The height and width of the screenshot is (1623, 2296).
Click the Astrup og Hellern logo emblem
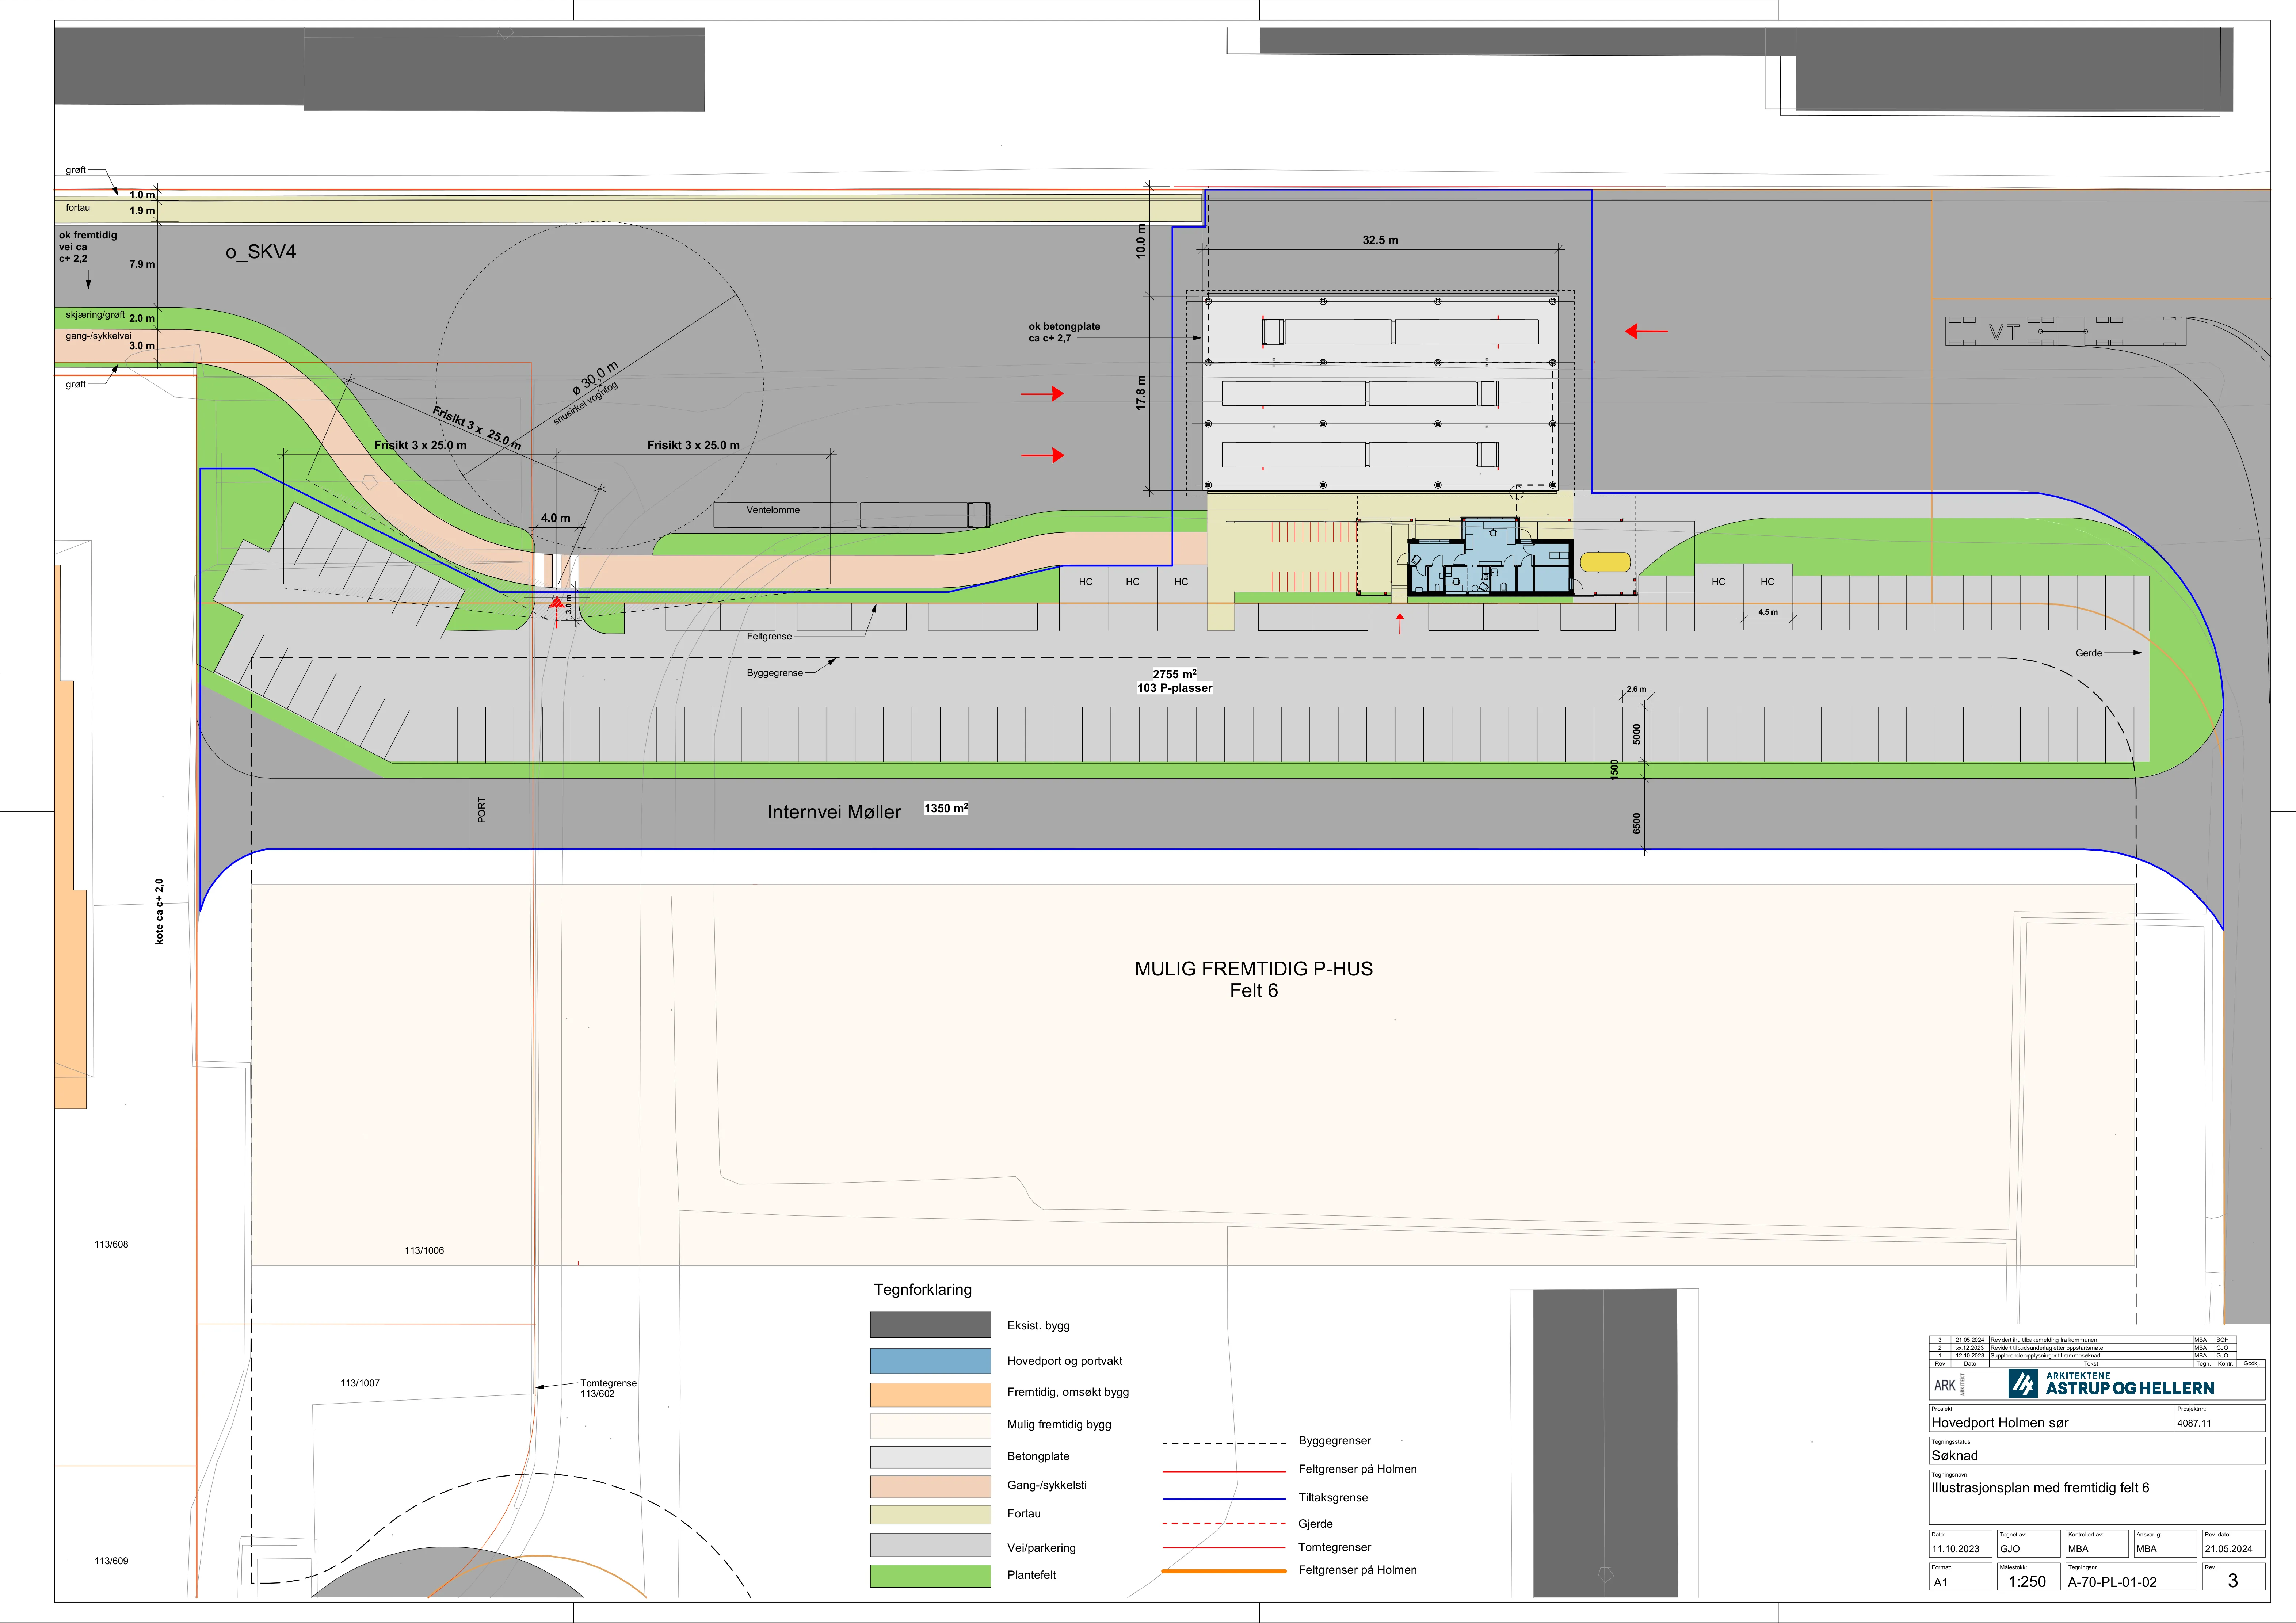pos(2023,1384)
